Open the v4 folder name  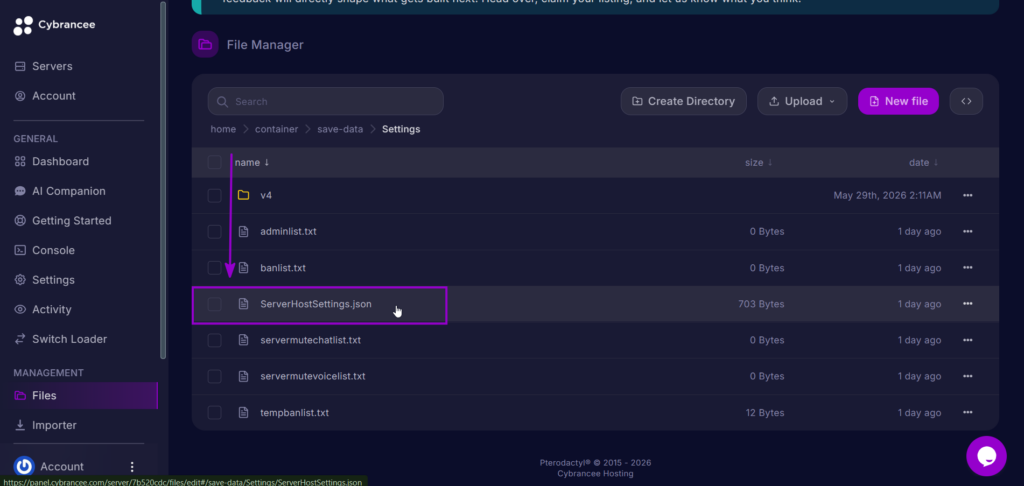click(266, 195)
